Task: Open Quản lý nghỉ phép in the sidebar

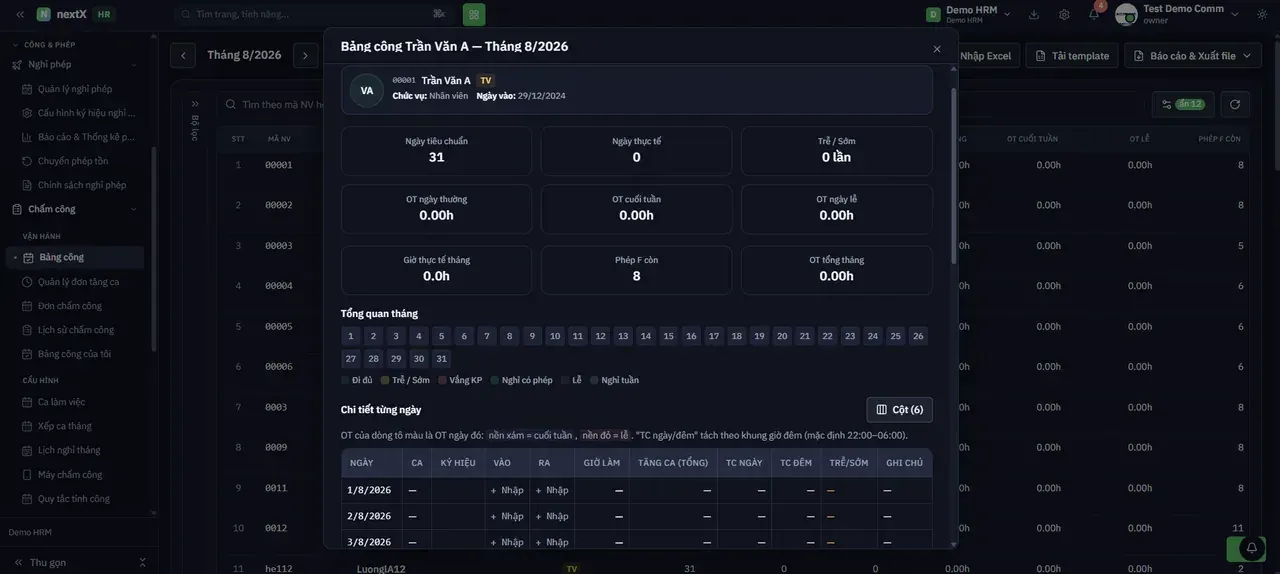Action: pyautogui.click(x=75, y=89)
